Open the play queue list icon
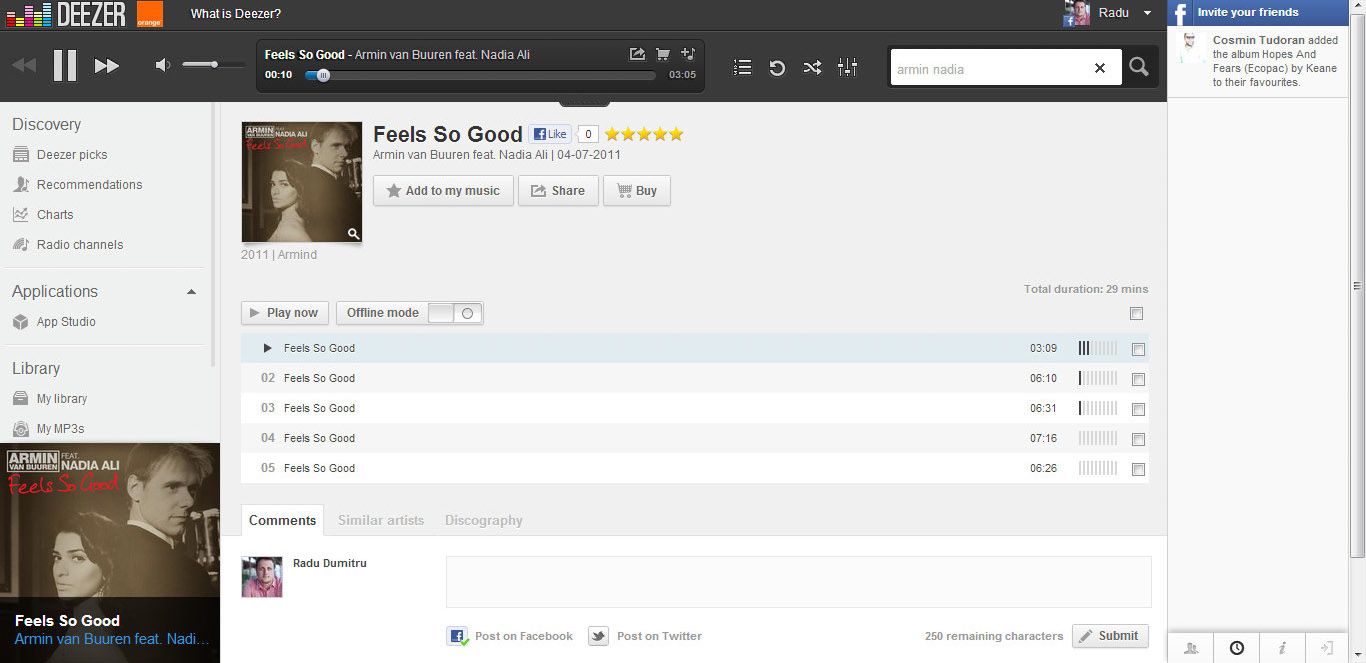Image resolution: width=1366 pixels, height=663 pixels. point(742,67)
